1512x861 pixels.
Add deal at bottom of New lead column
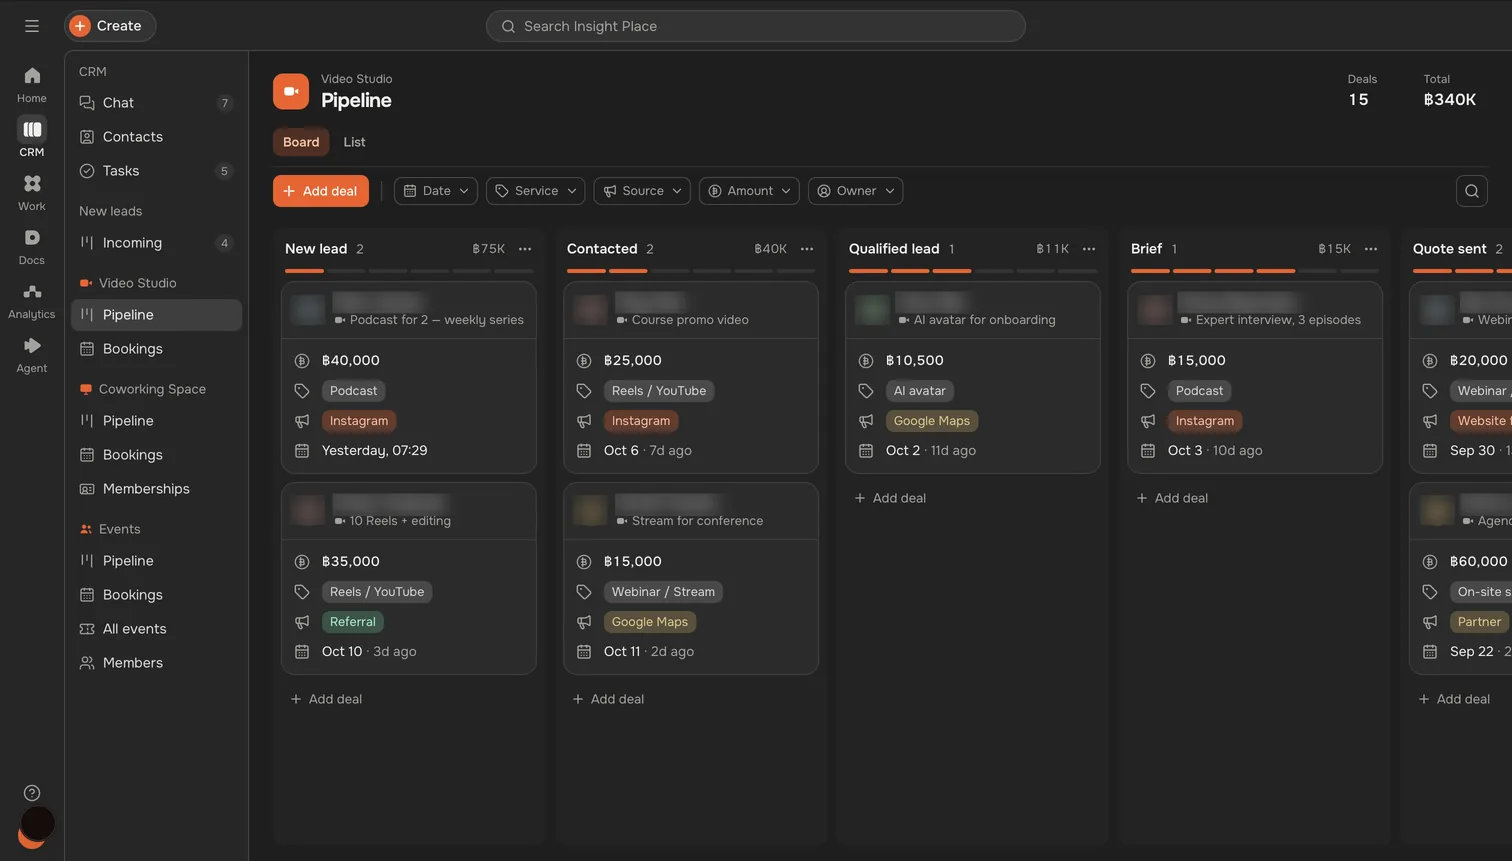pos(326,699)
